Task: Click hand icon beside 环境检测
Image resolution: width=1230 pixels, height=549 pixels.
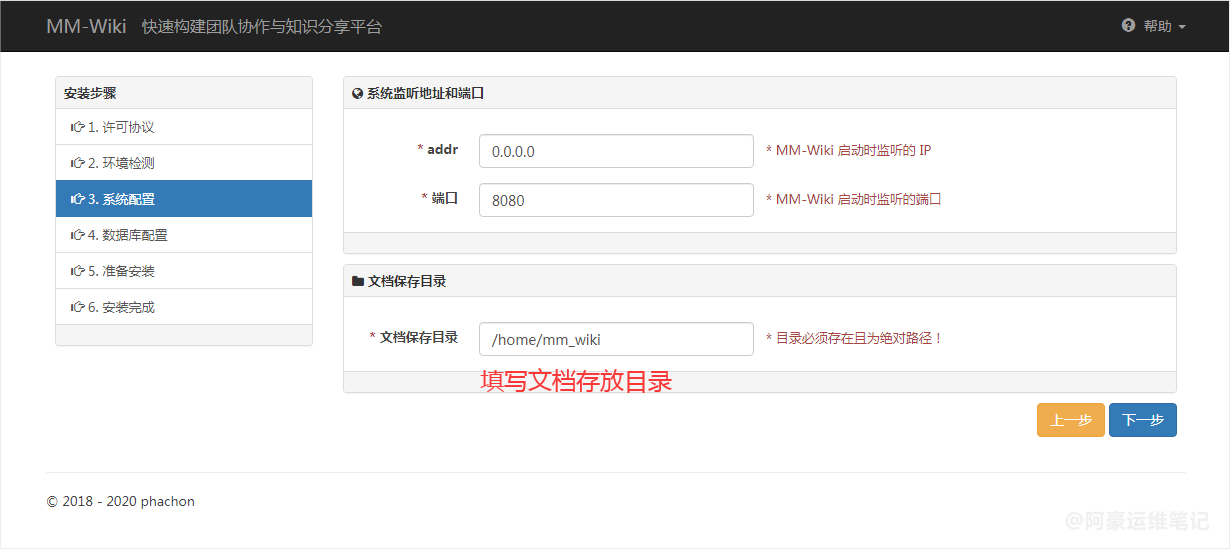Action: tap(77, 163)
